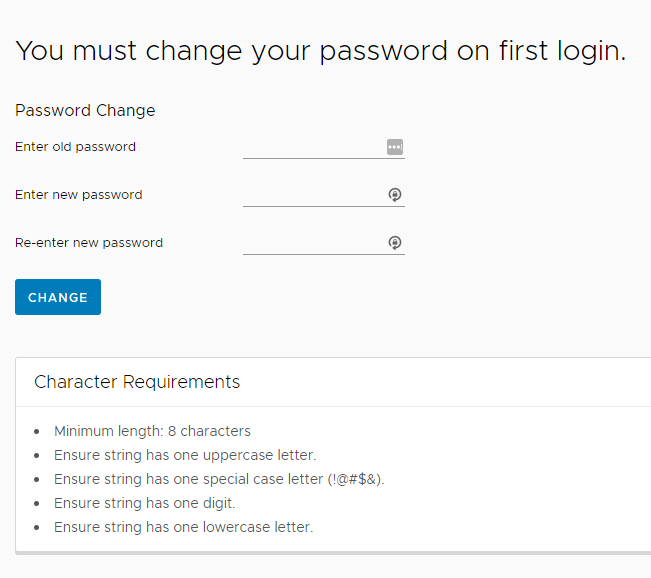
Task: Select the 'Minimum length: 8 characters' requirement
Action: point(152,431)
